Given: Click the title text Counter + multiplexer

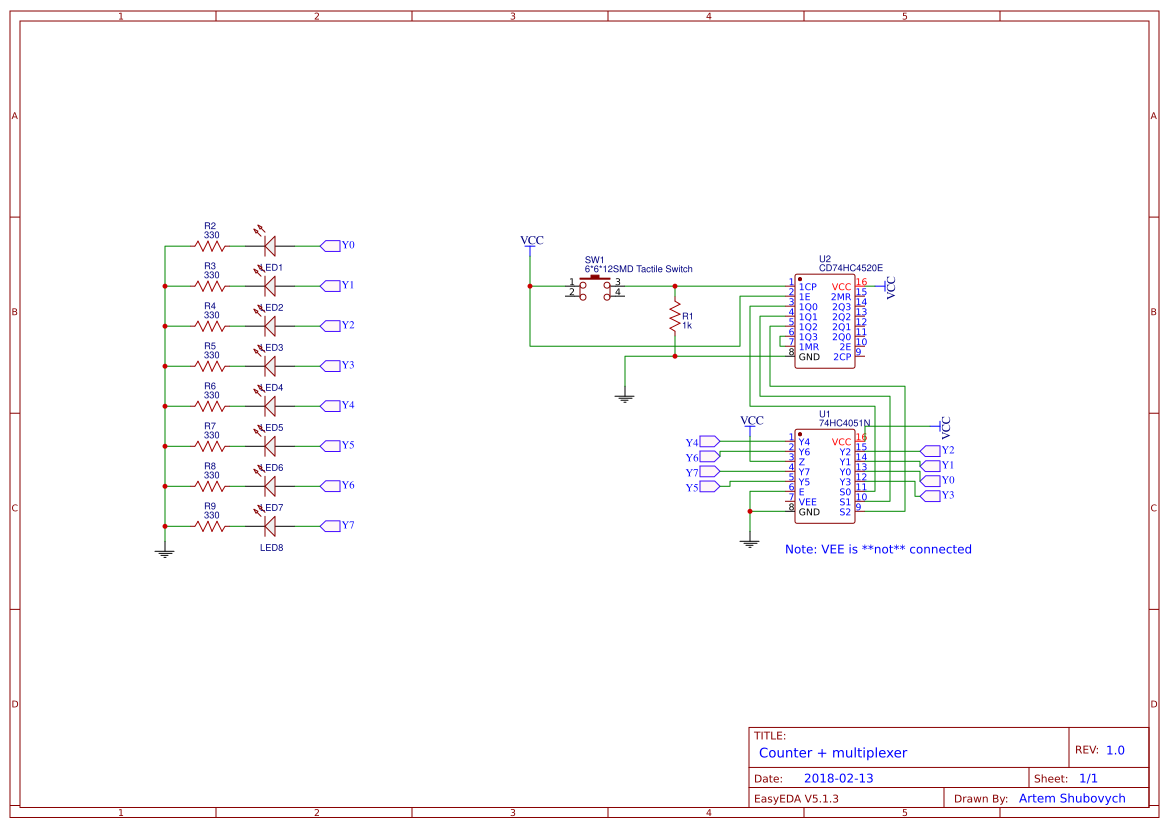Looking at the screenshot, I should point(832,753).
